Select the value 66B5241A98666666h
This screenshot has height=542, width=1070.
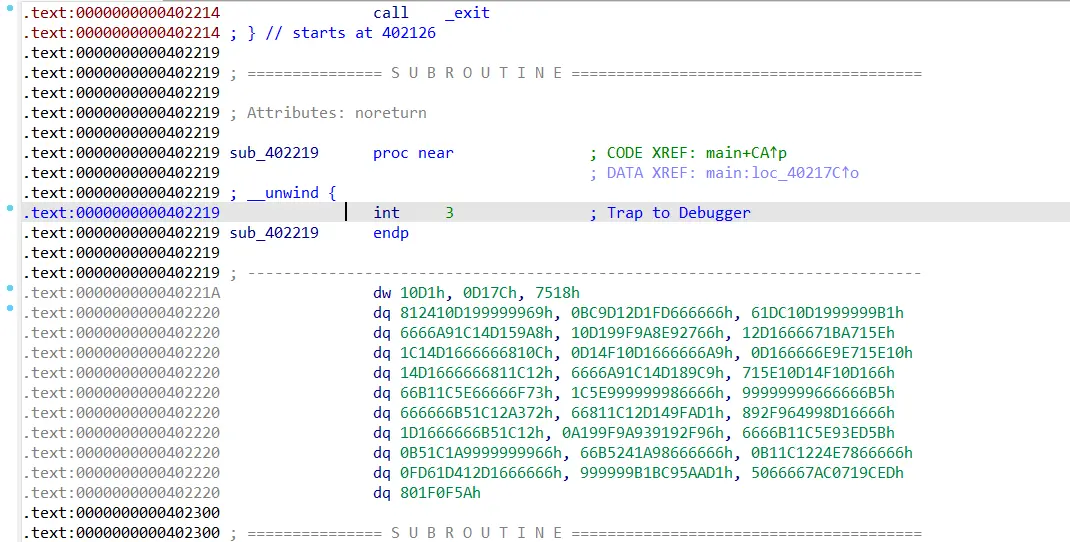pos(656,453)
